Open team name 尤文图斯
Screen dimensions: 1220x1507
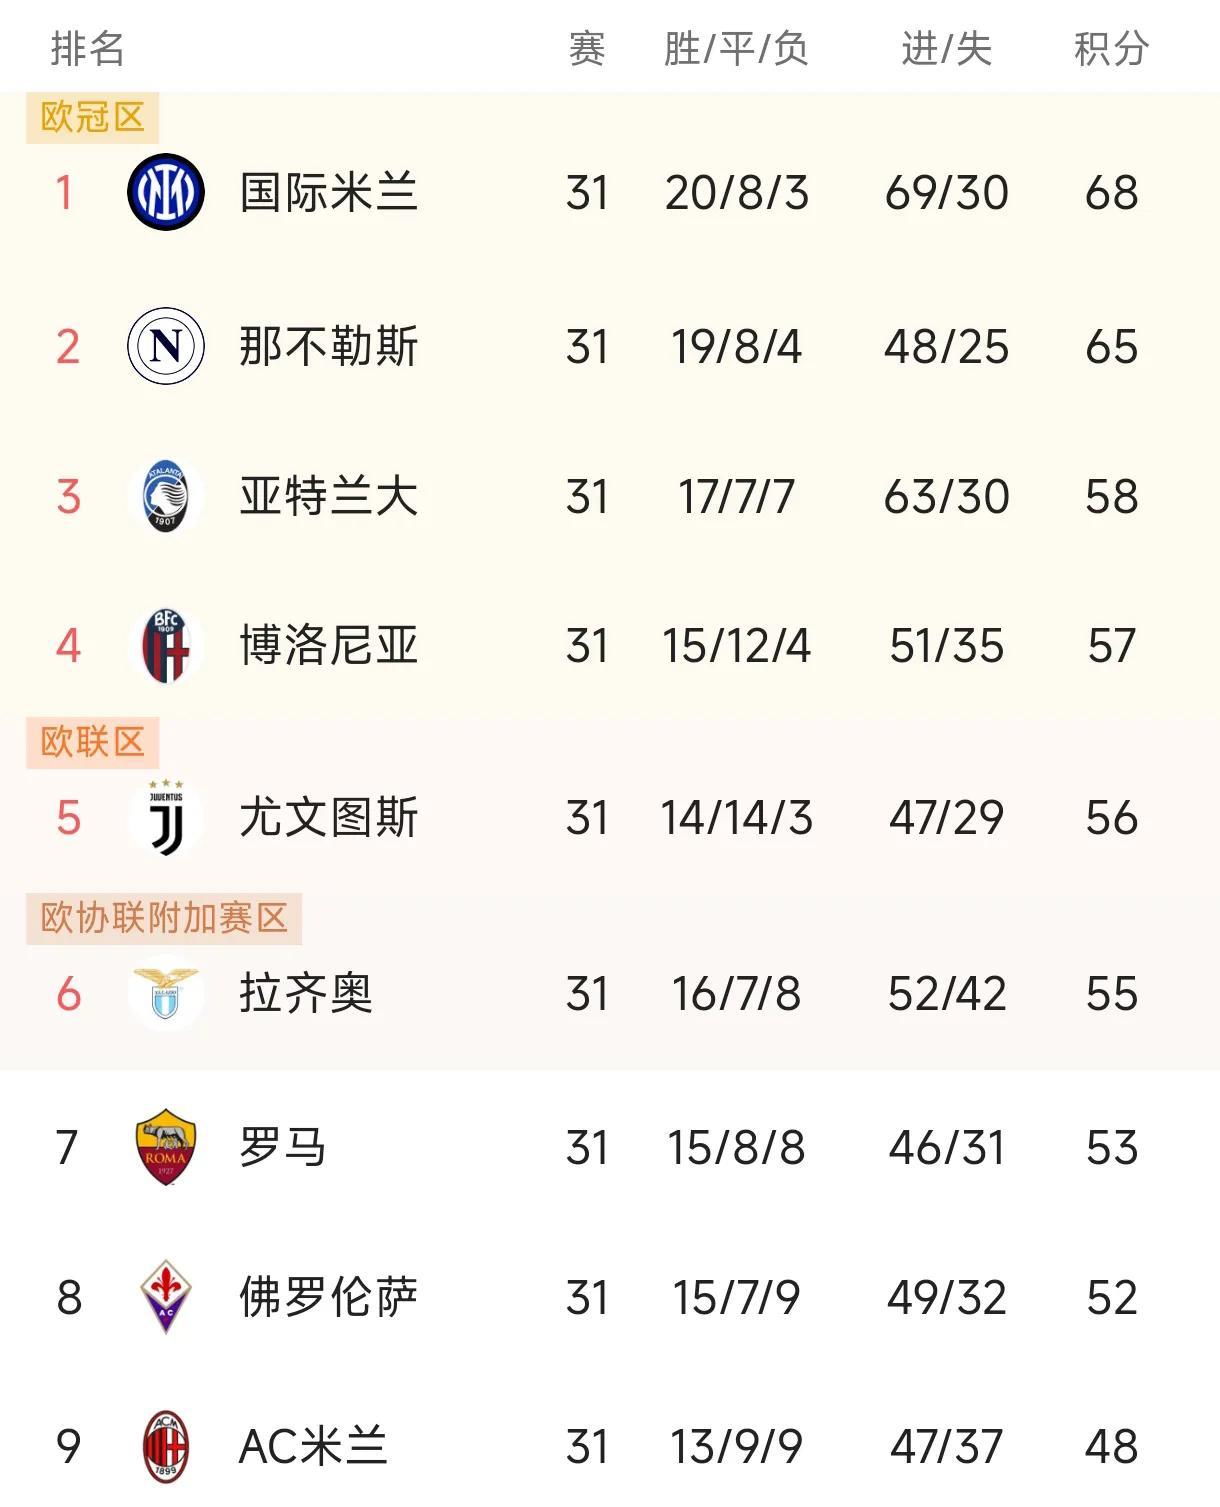point(328,817)
